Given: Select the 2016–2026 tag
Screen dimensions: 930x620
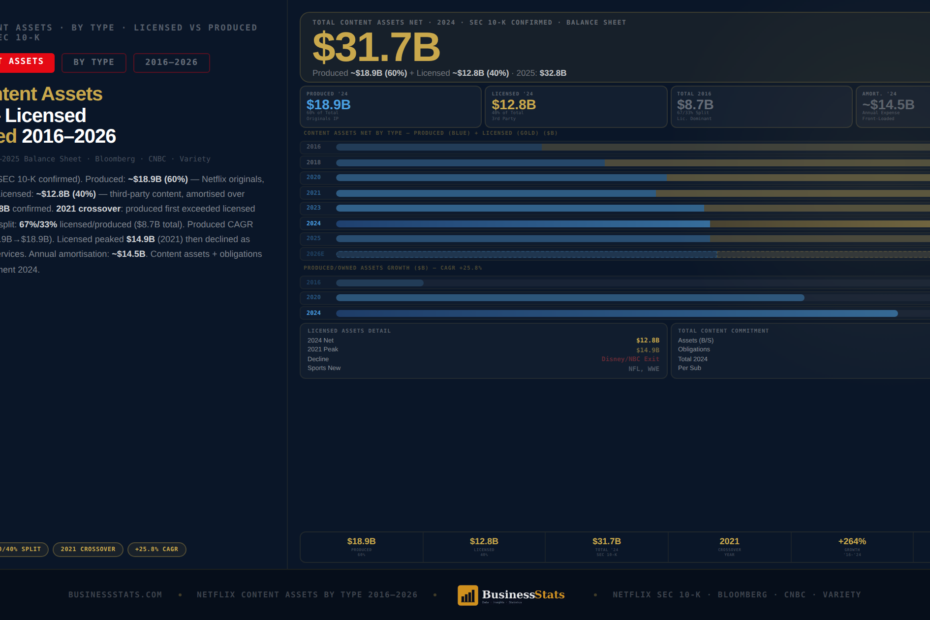Looking at the screenshot, I should 171,62.
